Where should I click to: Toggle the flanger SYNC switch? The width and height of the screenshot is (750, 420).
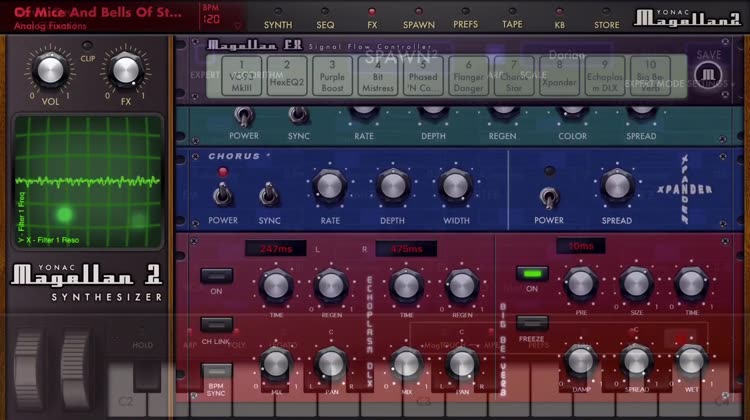pos(298,115)
